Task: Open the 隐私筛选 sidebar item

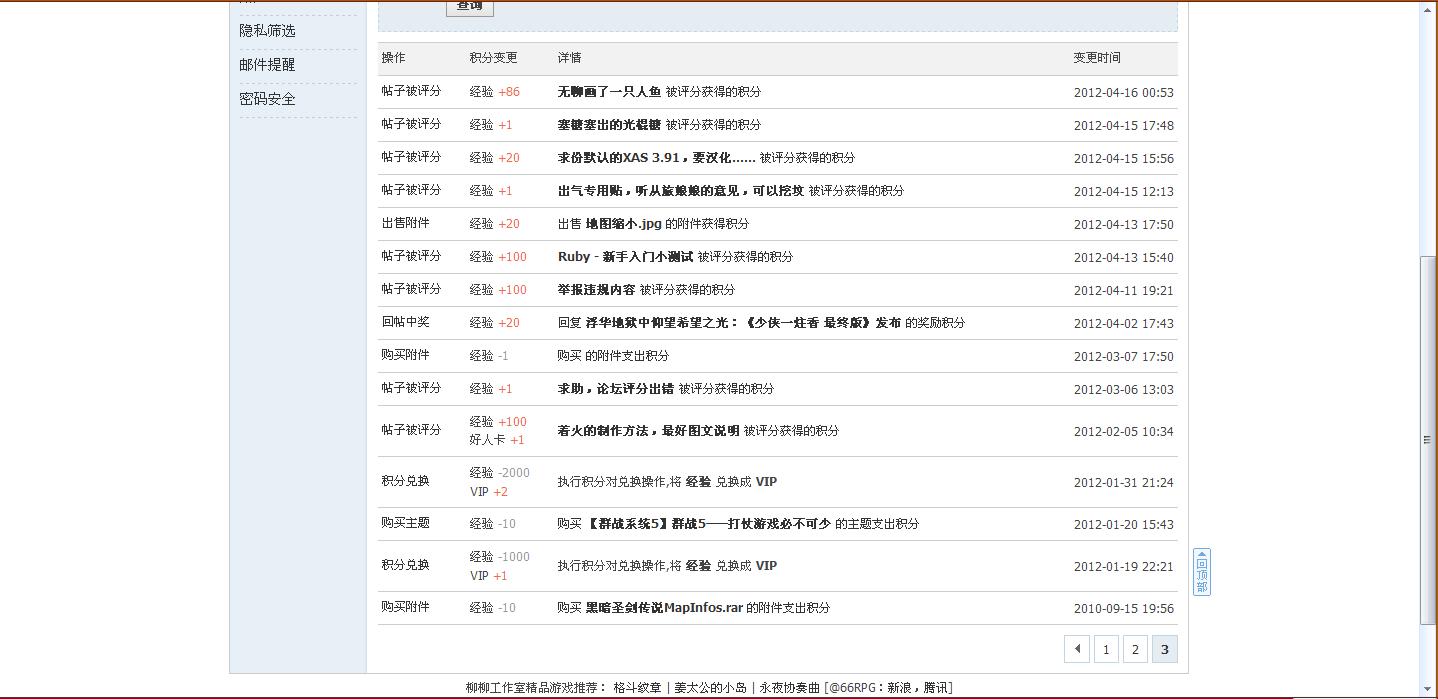Action: 267,31
